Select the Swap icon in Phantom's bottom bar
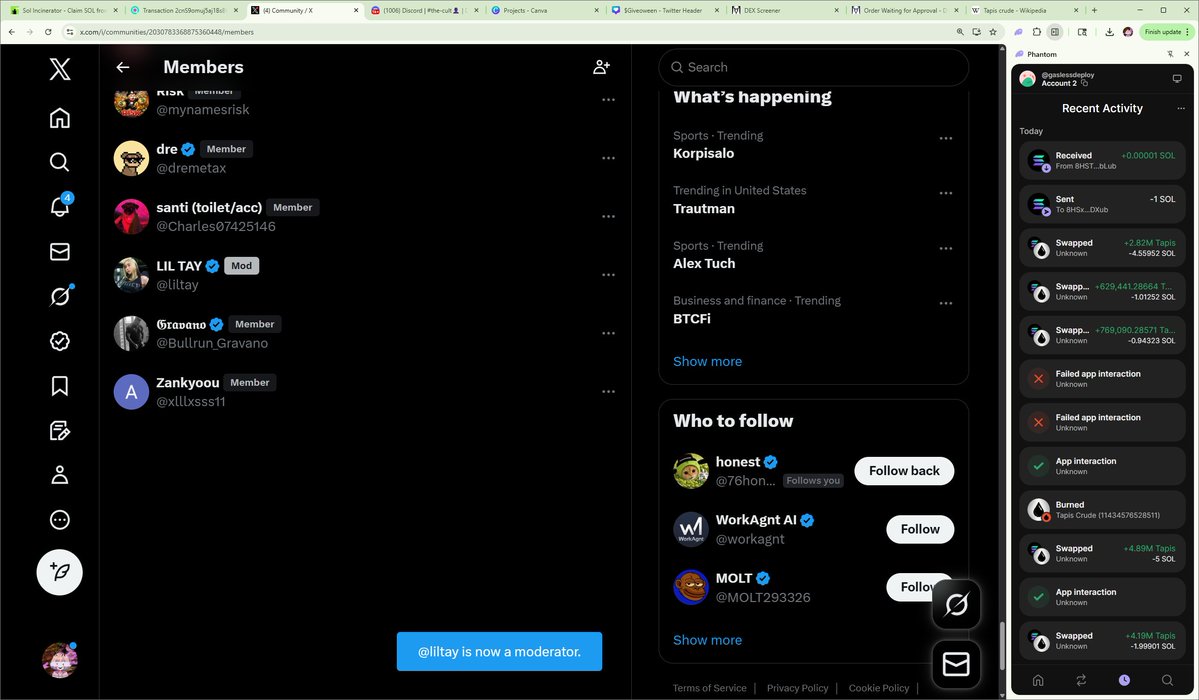Image resolution: width=1199 pixels, height=700 pixels. pos(1083,679)
